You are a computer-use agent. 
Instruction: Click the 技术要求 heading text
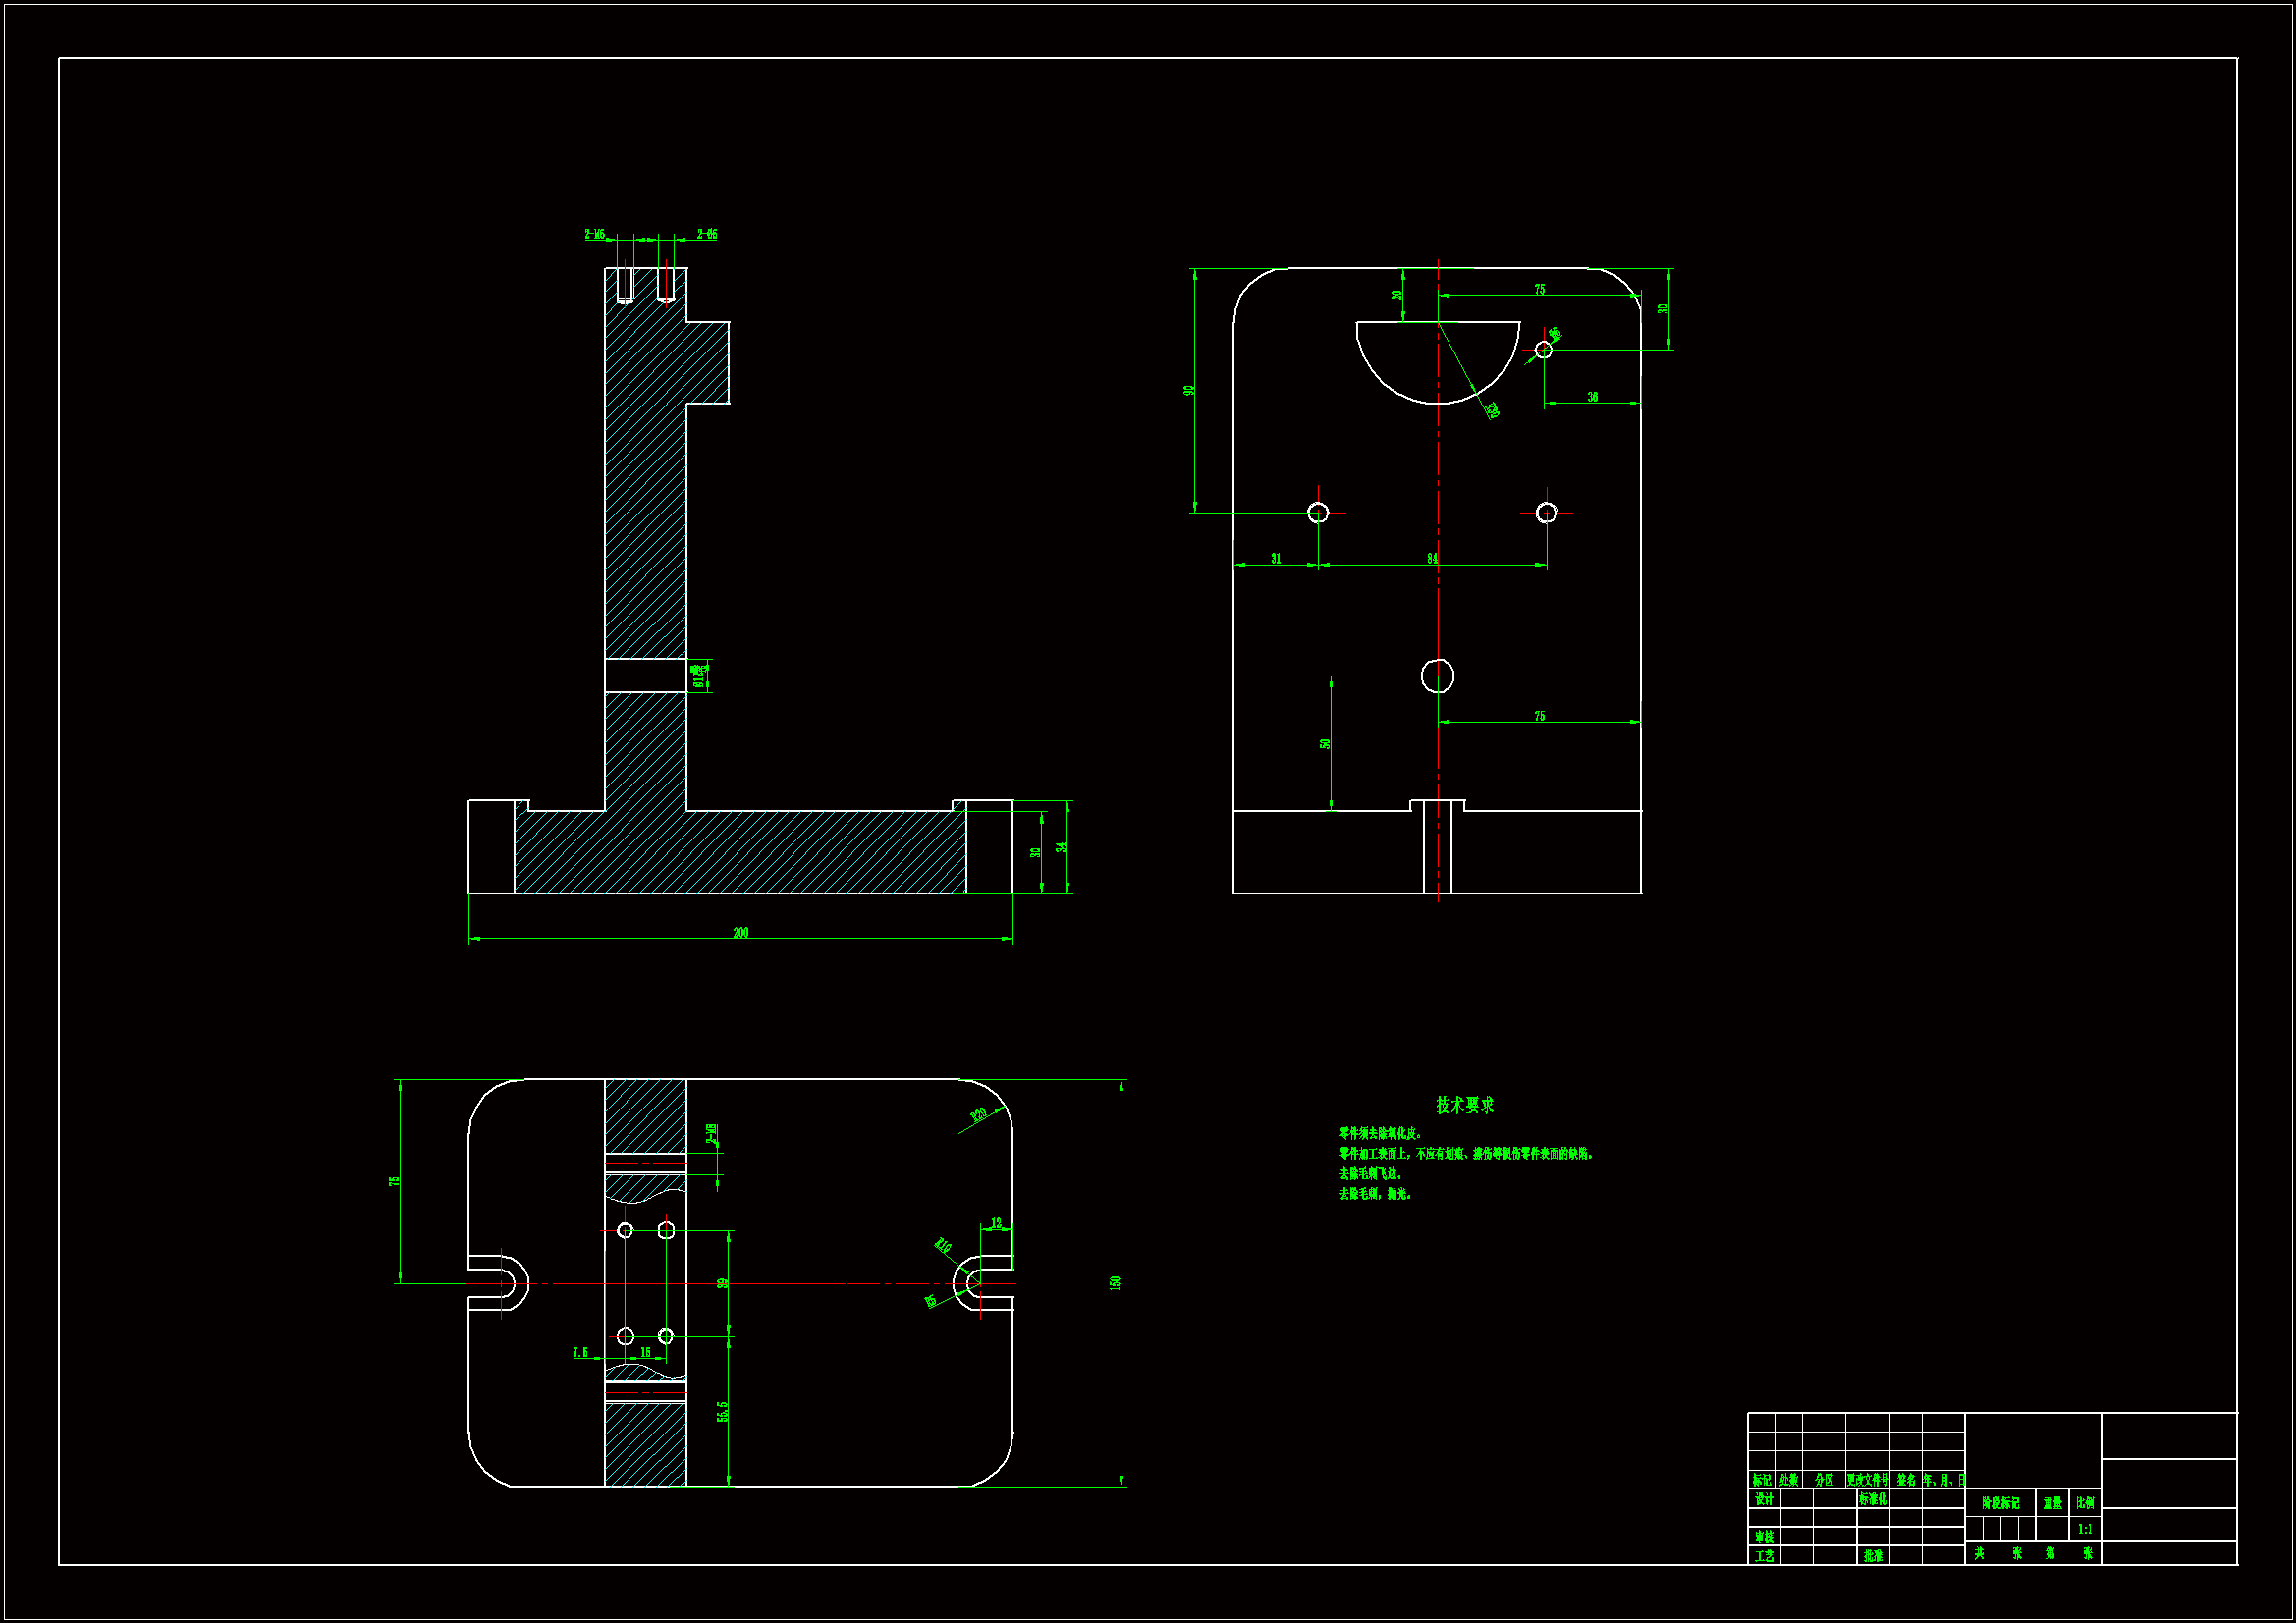click(1465, 1105)
